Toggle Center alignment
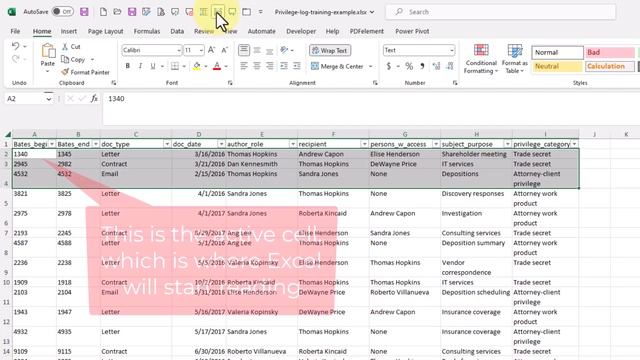This screenshot has height=360, width=640. point(257,66)
